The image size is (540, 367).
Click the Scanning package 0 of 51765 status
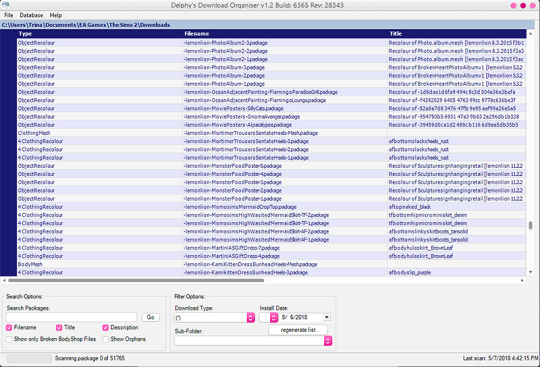point(90,358)
